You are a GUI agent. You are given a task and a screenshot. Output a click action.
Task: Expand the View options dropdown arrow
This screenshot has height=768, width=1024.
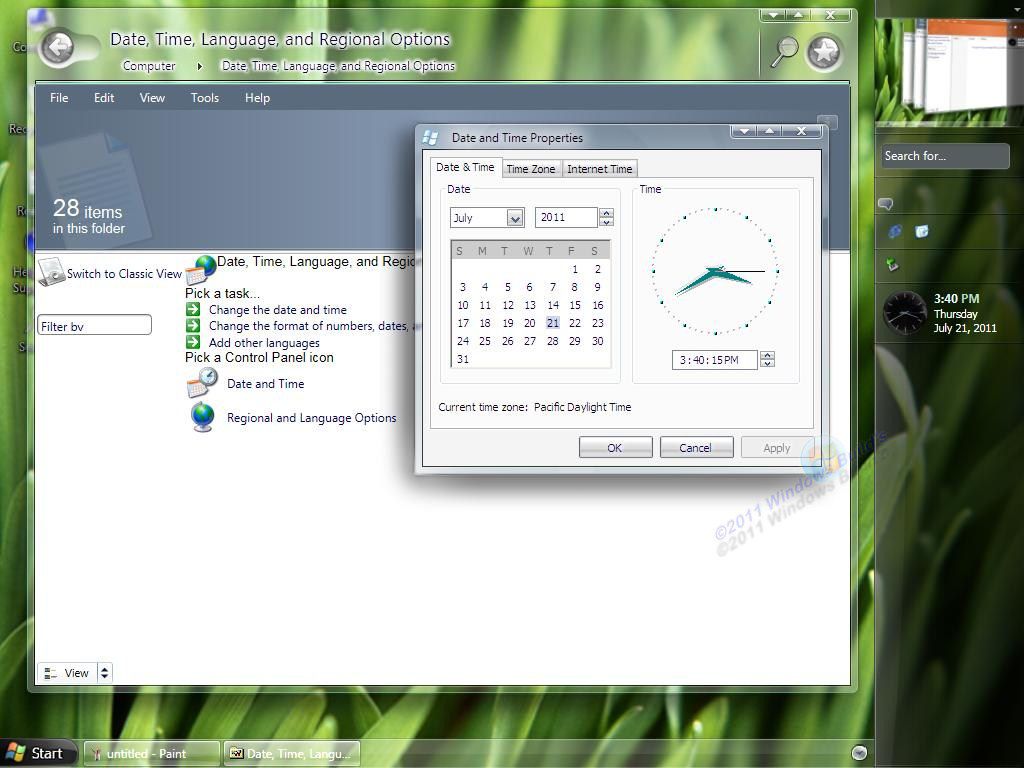pos(104,673)
